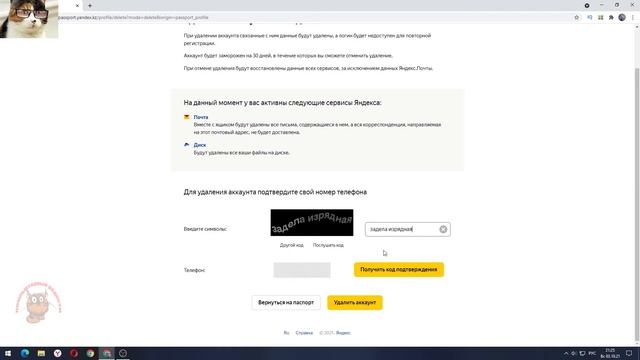Open Yandex Browser from taskbar
Image resolution: width=640 pixels, height=360 pixels.
[x=58, y=353]
